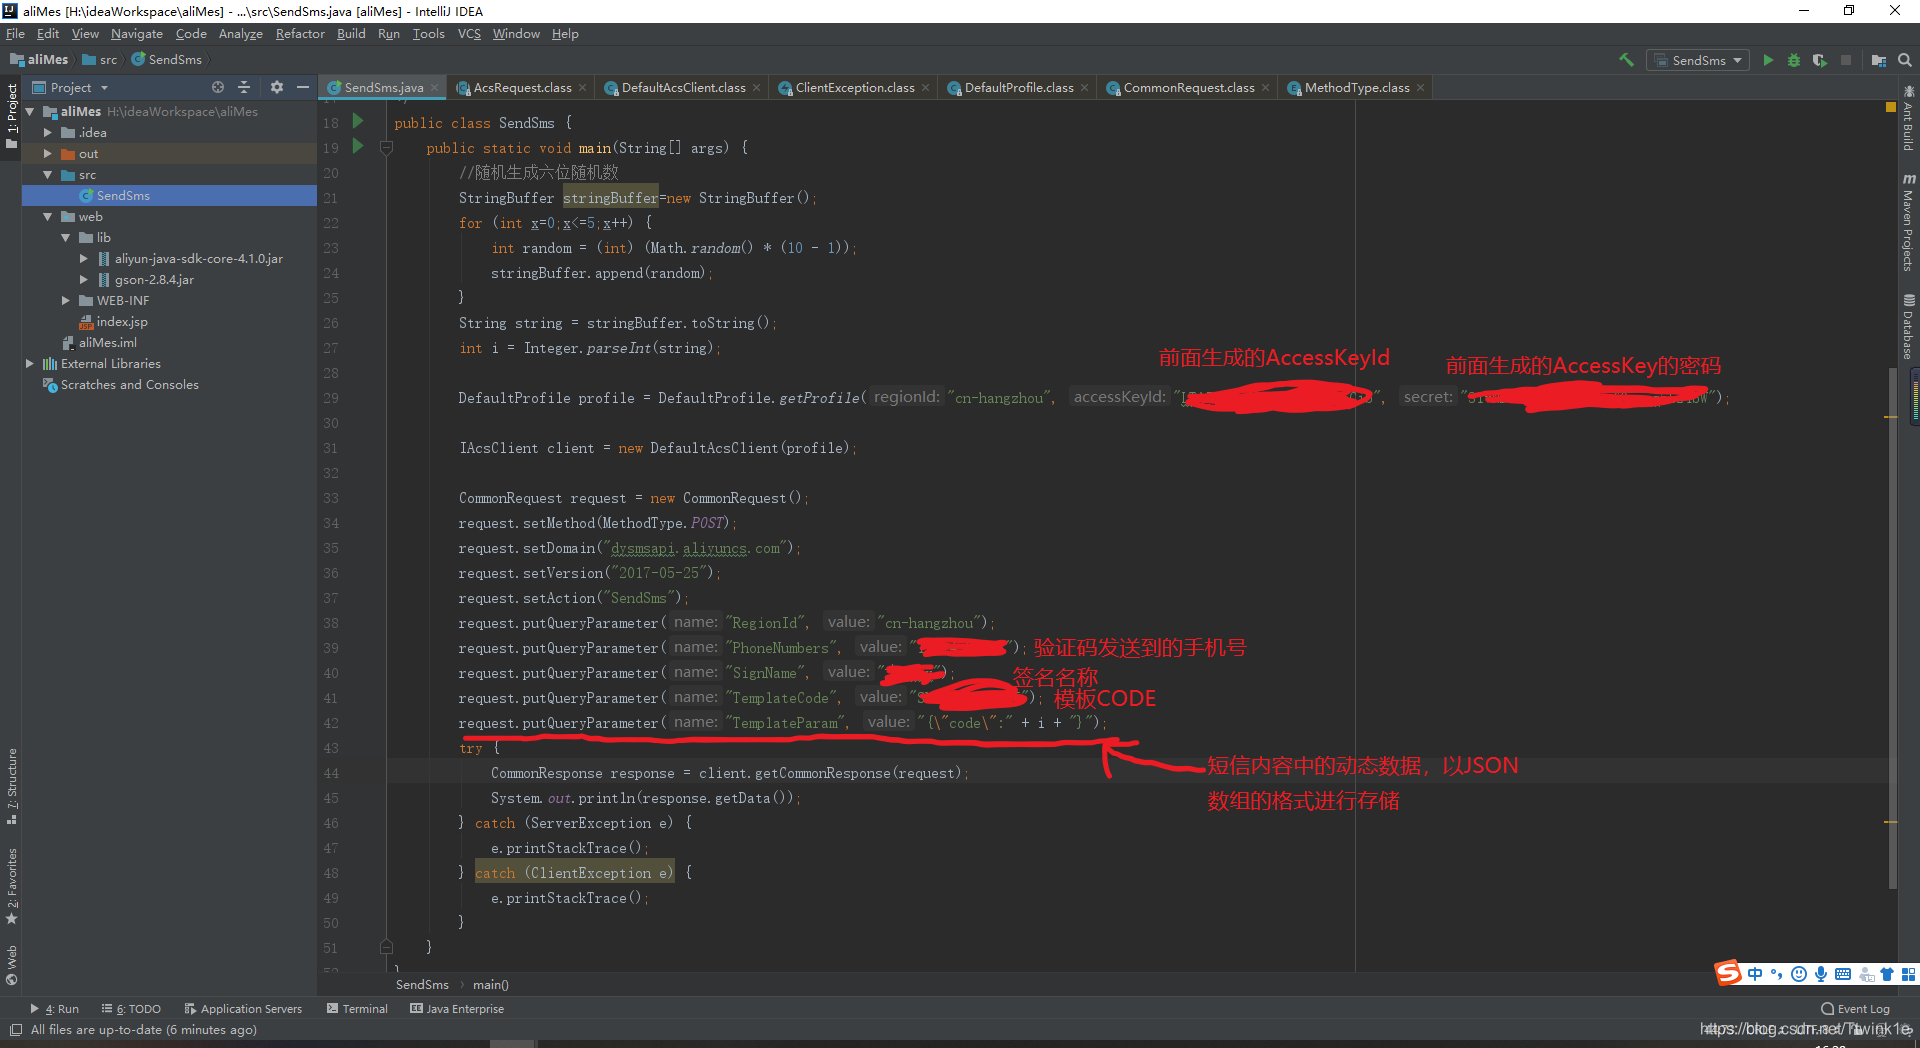Screen dimensions: 1920x1048
Task: Toggle the Sogou 中 Chinese/English mode
Action: [x=1755, y=974]
